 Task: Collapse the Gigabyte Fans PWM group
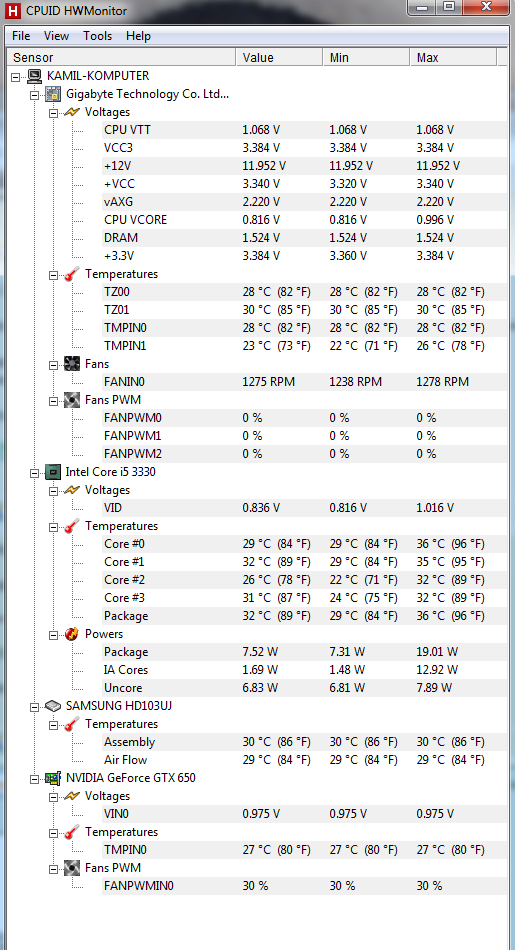[x=53, y=400]
